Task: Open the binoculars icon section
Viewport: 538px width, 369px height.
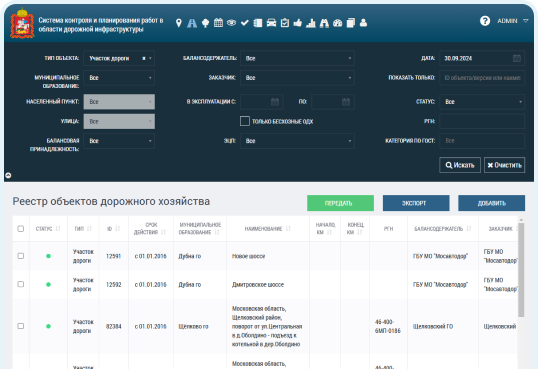Action: coord(324,23)
